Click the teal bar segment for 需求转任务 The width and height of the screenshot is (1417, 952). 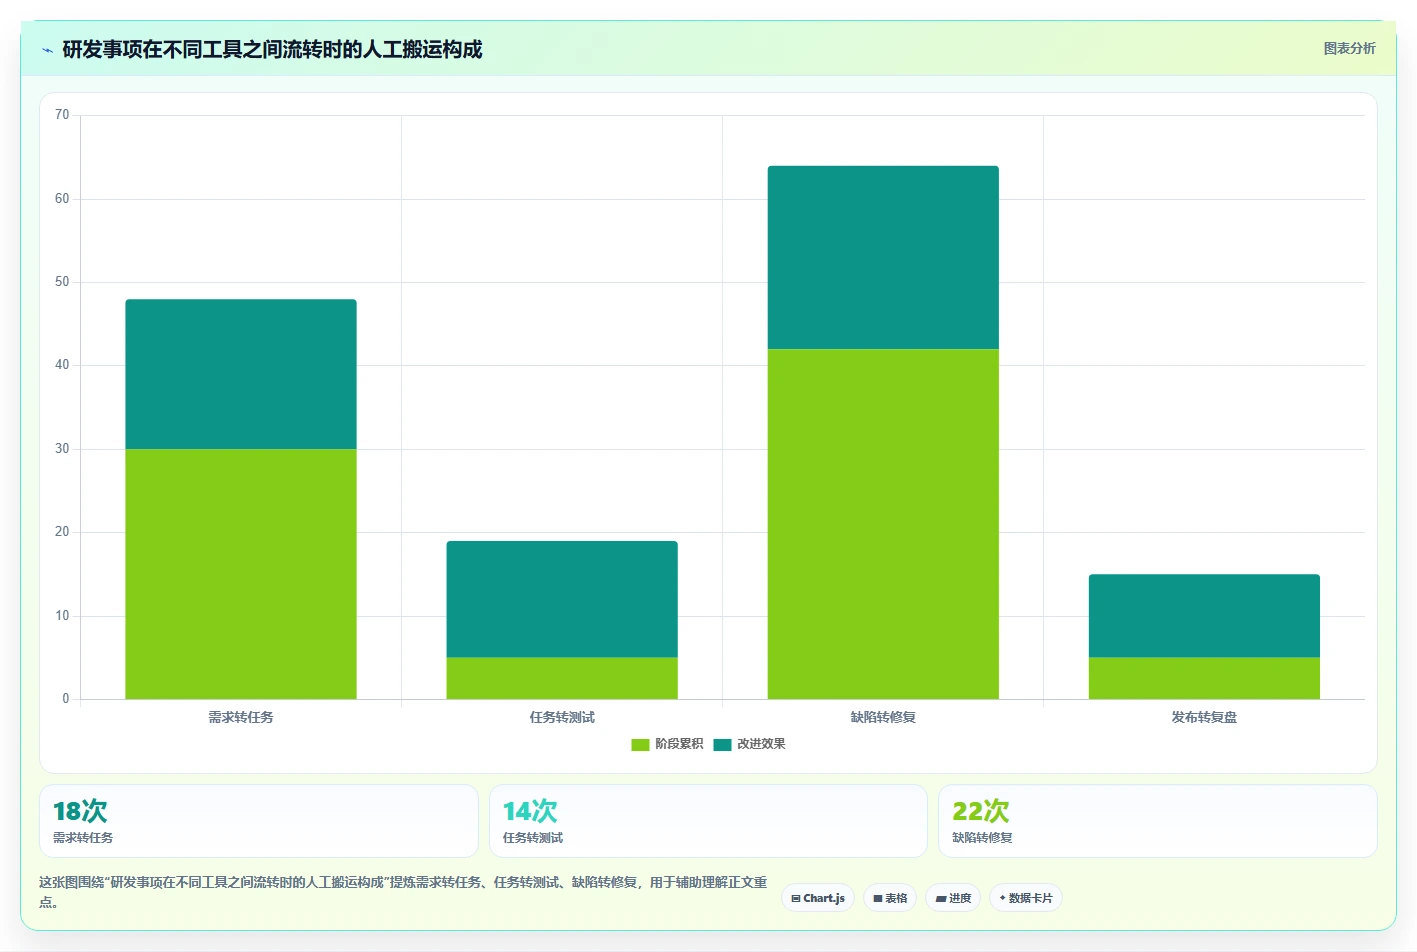[241, 374]
